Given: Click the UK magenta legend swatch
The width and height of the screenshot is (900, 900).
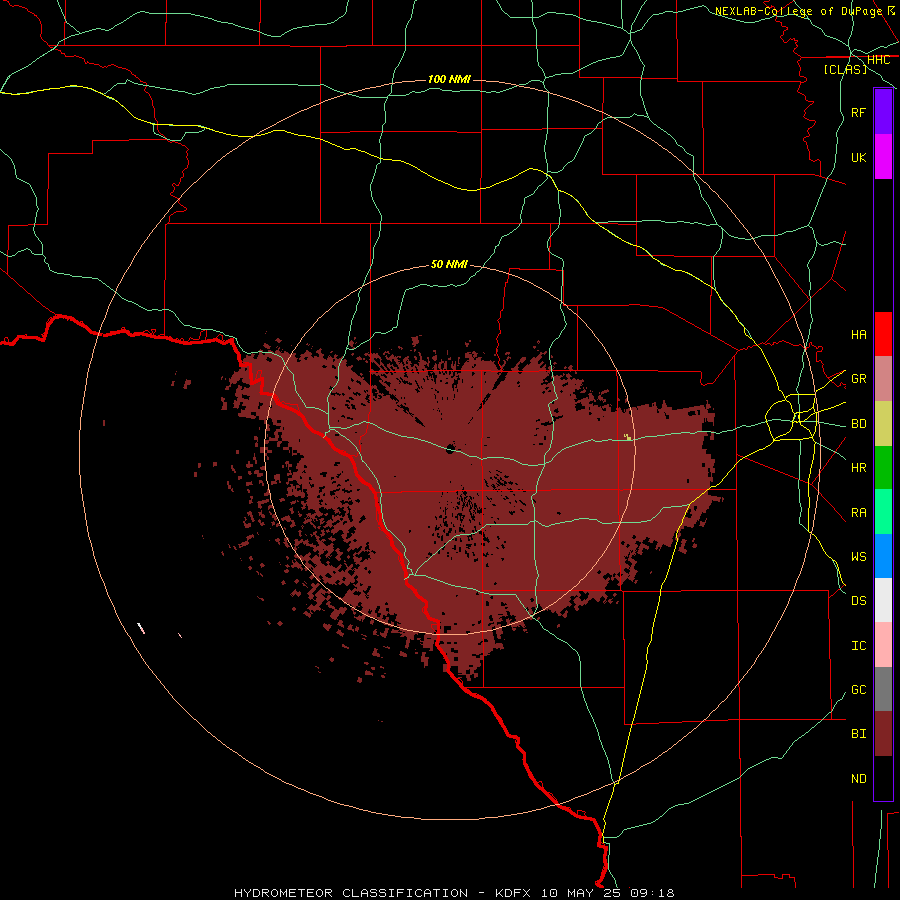Looking at the screenshot, I should tap(883, 157).
